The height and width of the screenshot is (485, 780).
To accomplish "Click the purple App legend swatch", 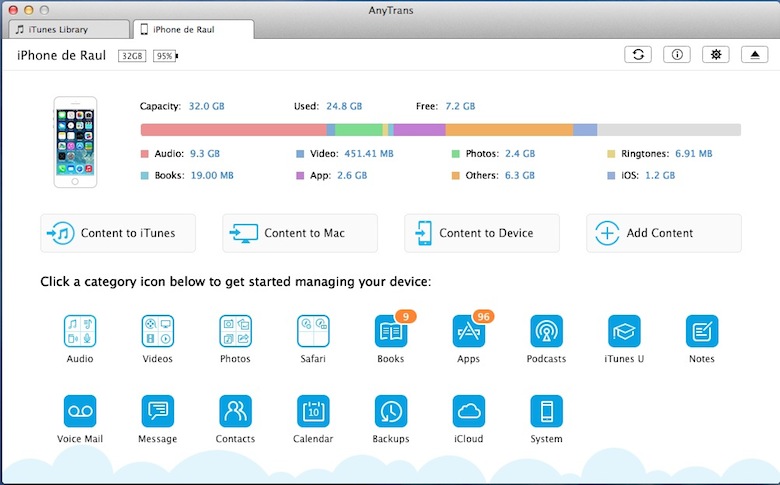I will 300,176.
